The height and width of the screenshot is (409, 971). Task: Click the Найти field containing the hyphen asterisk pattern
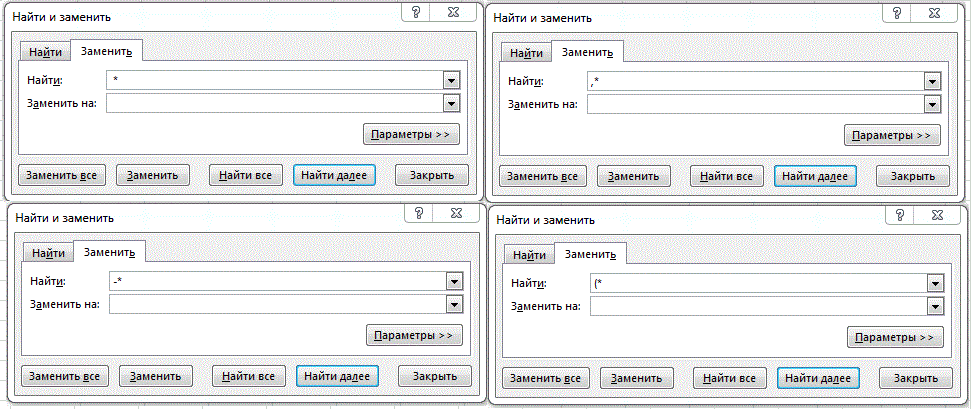pyautogui.click(x=278, y=282)
